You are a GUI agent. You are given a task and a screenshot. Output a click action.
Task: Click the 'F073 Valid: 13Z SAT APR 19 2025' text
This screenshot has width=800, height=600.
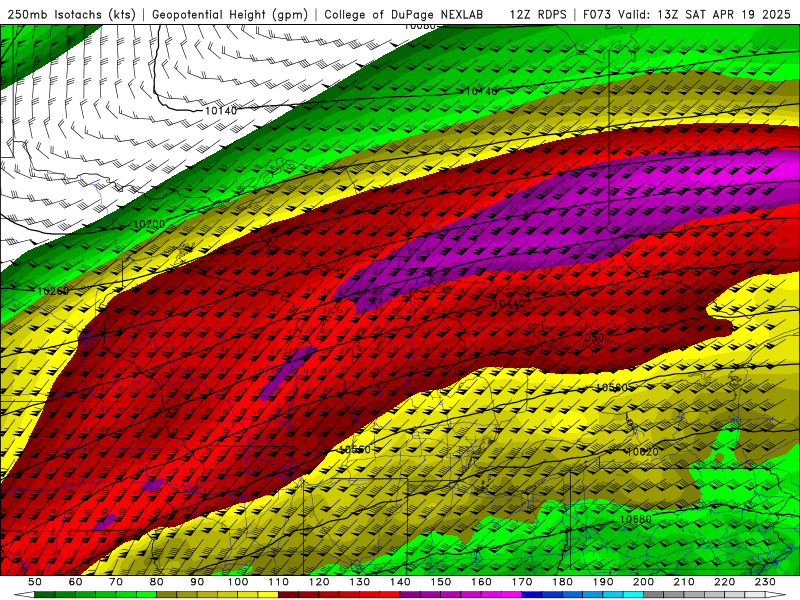pos(688,14)
